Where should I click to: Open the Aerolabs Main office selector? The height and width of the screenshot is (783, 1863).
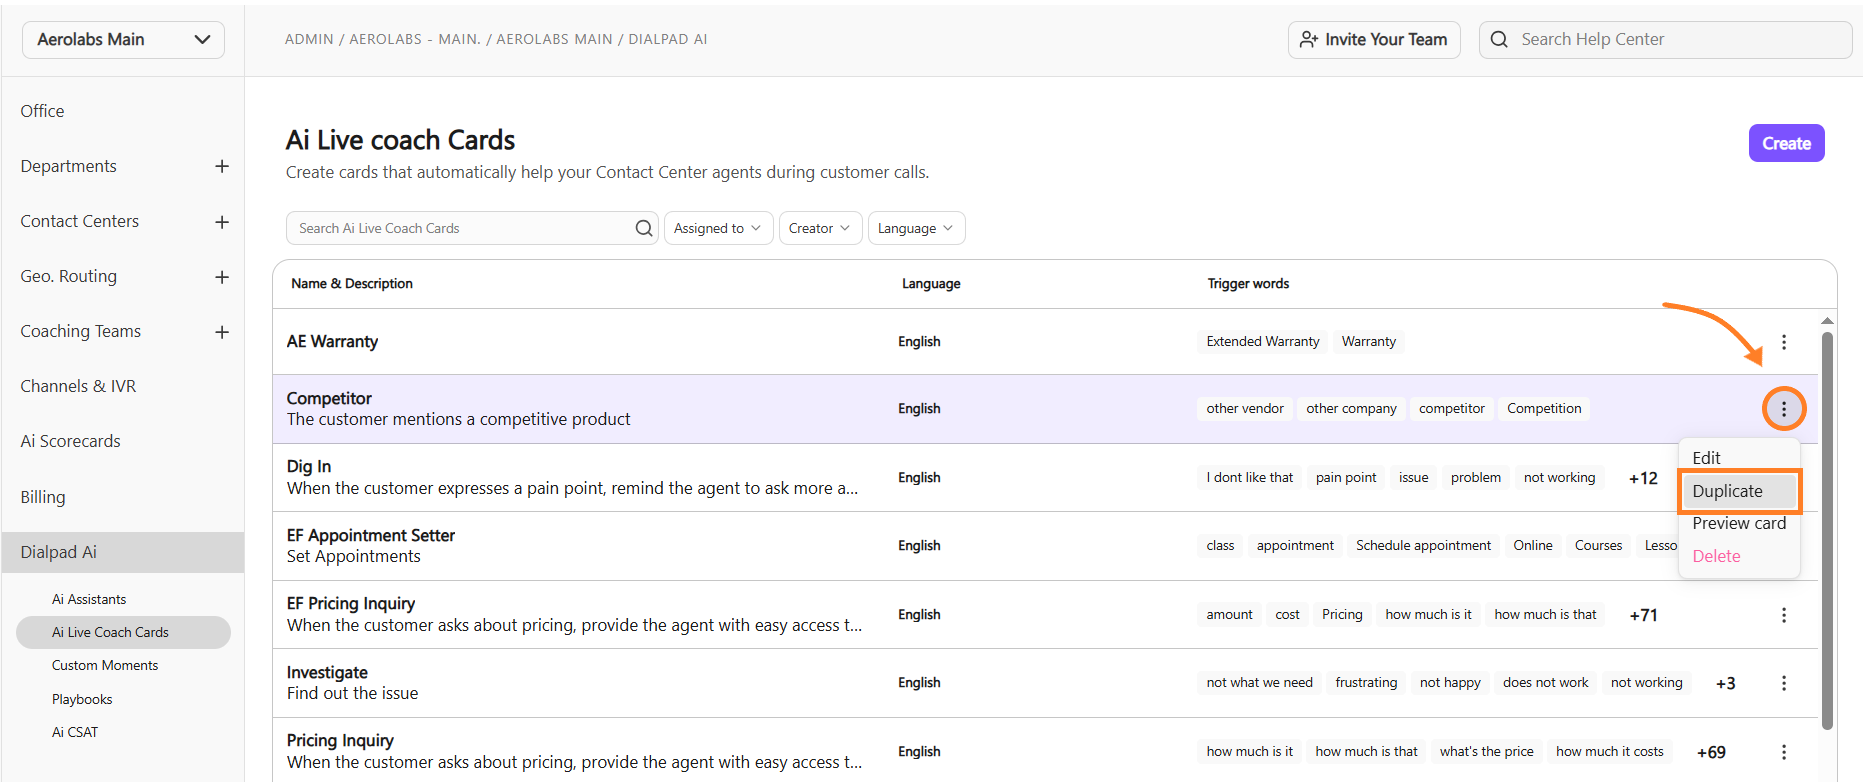click(x=123, y=39)
